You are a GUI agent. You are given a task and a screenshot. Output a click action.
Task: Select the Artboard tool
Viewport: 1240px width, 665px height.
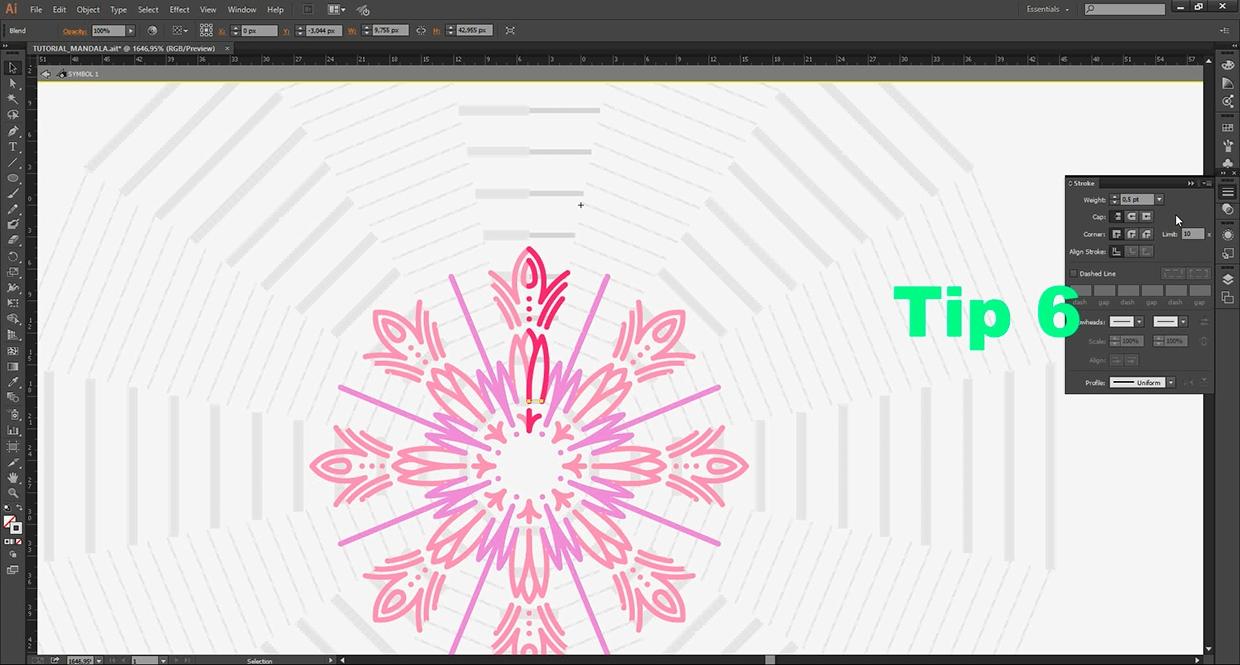coord(12,446)
